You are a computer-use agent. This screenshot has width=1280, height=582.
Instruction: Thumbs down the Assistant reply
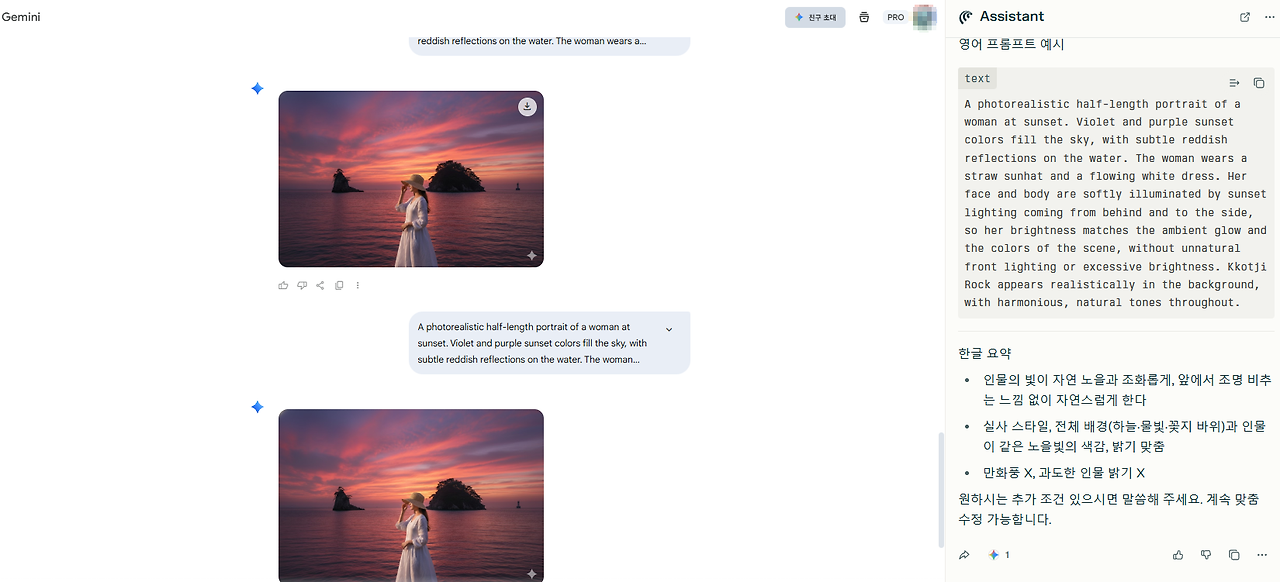point(1206,555)
